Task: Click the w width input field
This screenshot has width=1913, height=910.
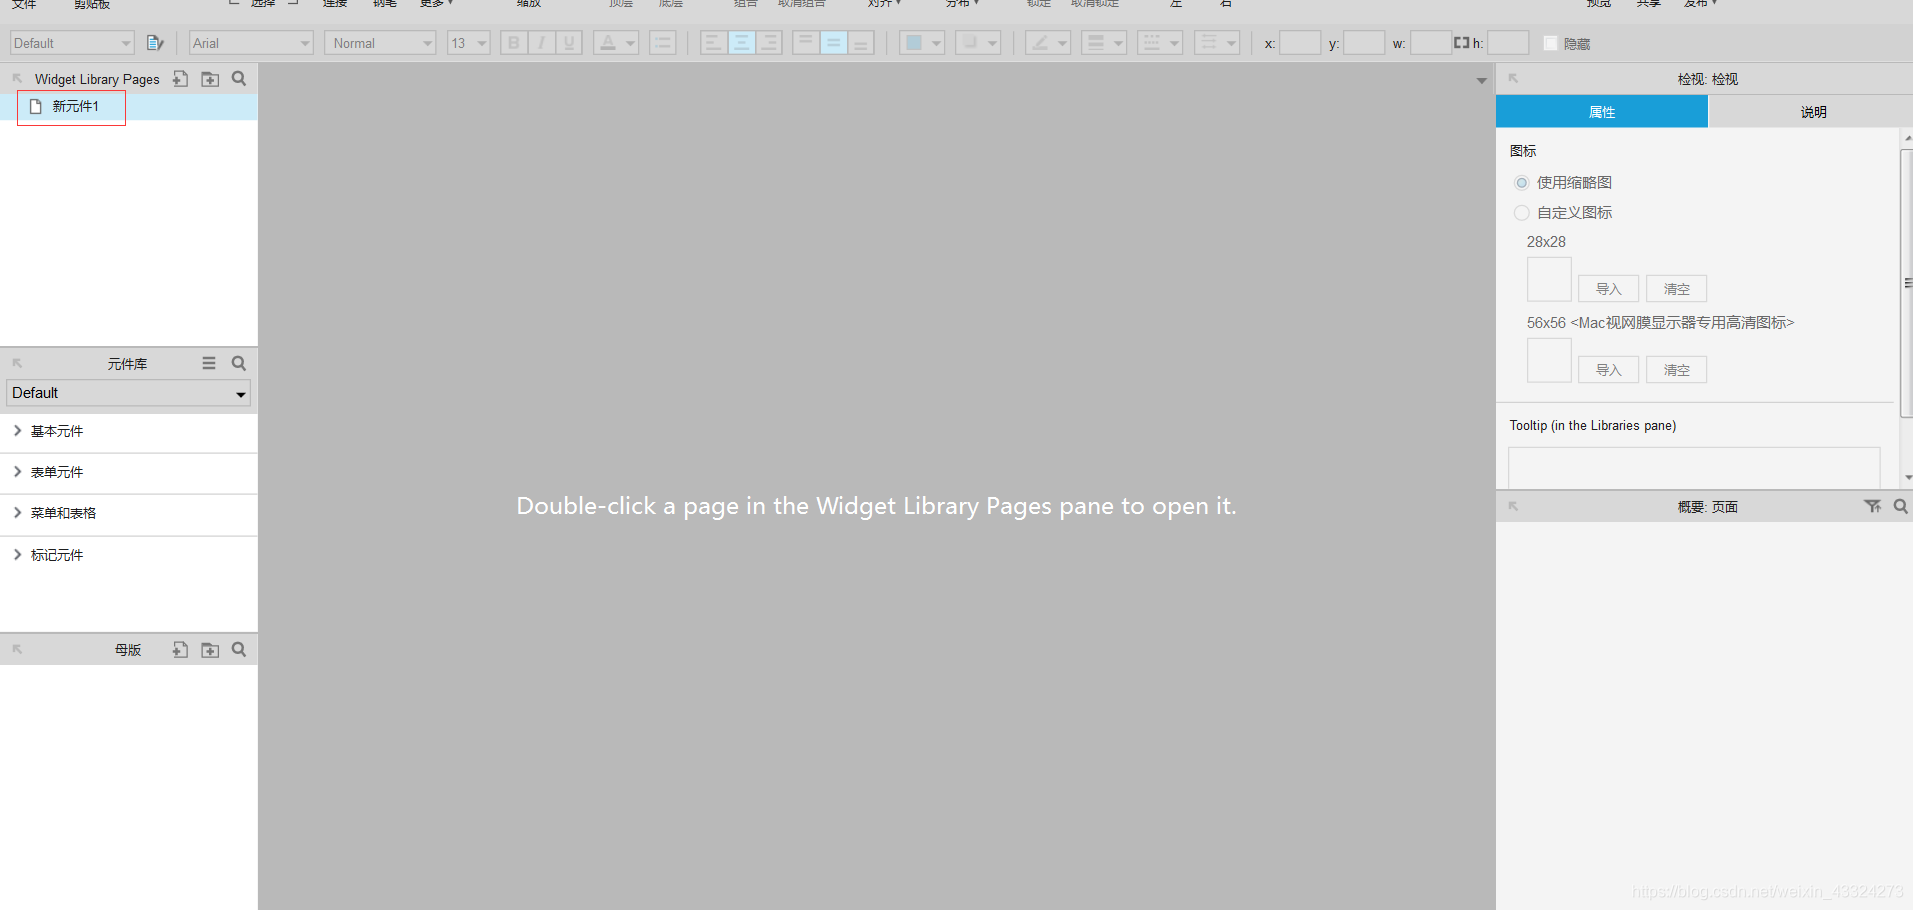Action: 1431,43
